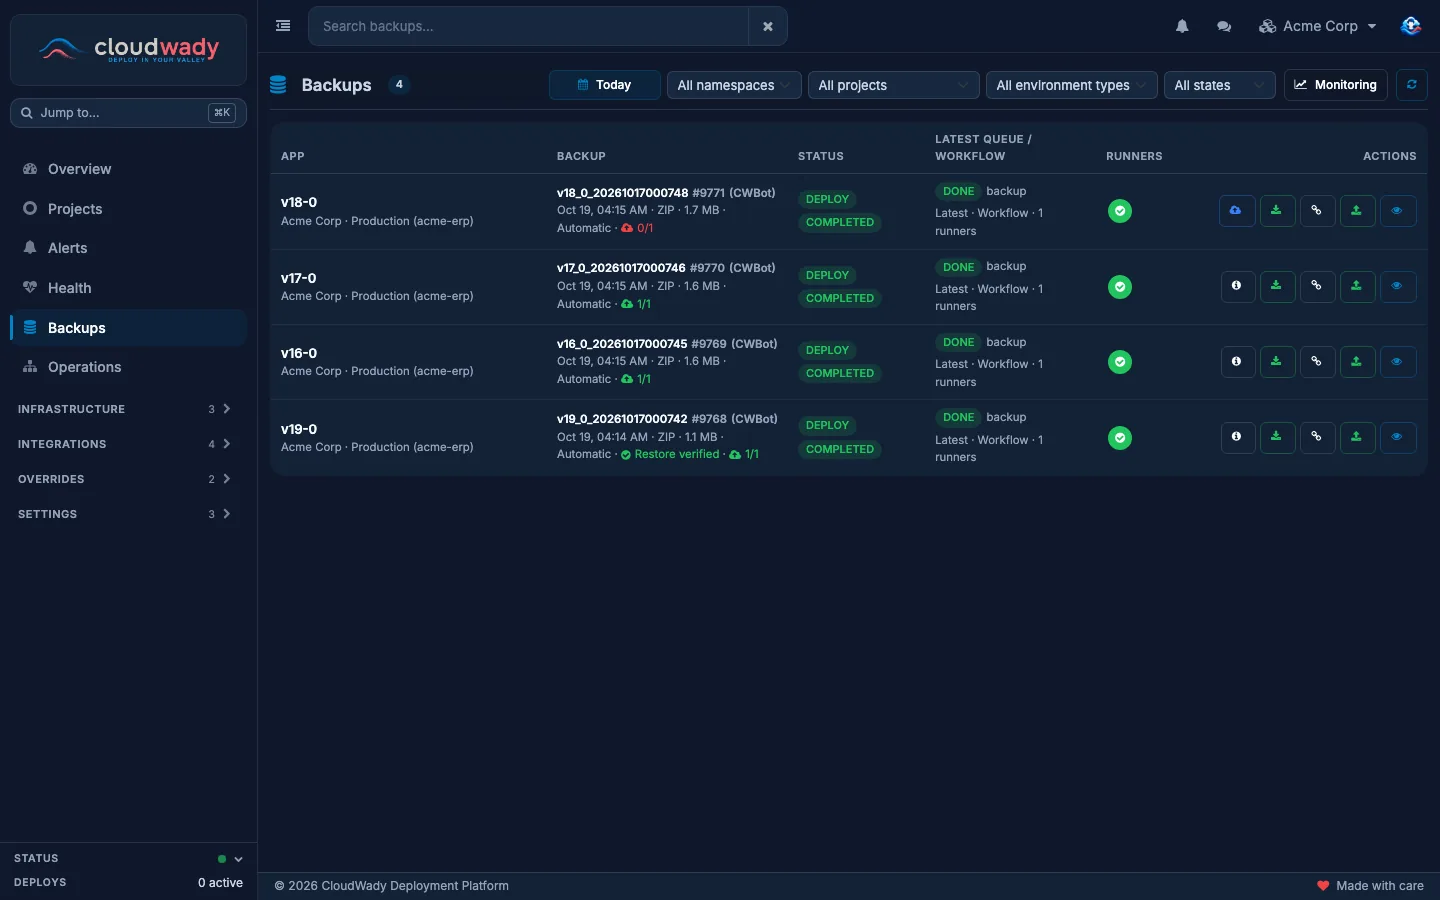This screenshot has height=900, width=1440.
Task: Open the All projects dropdown
Action: pos(893,85)
